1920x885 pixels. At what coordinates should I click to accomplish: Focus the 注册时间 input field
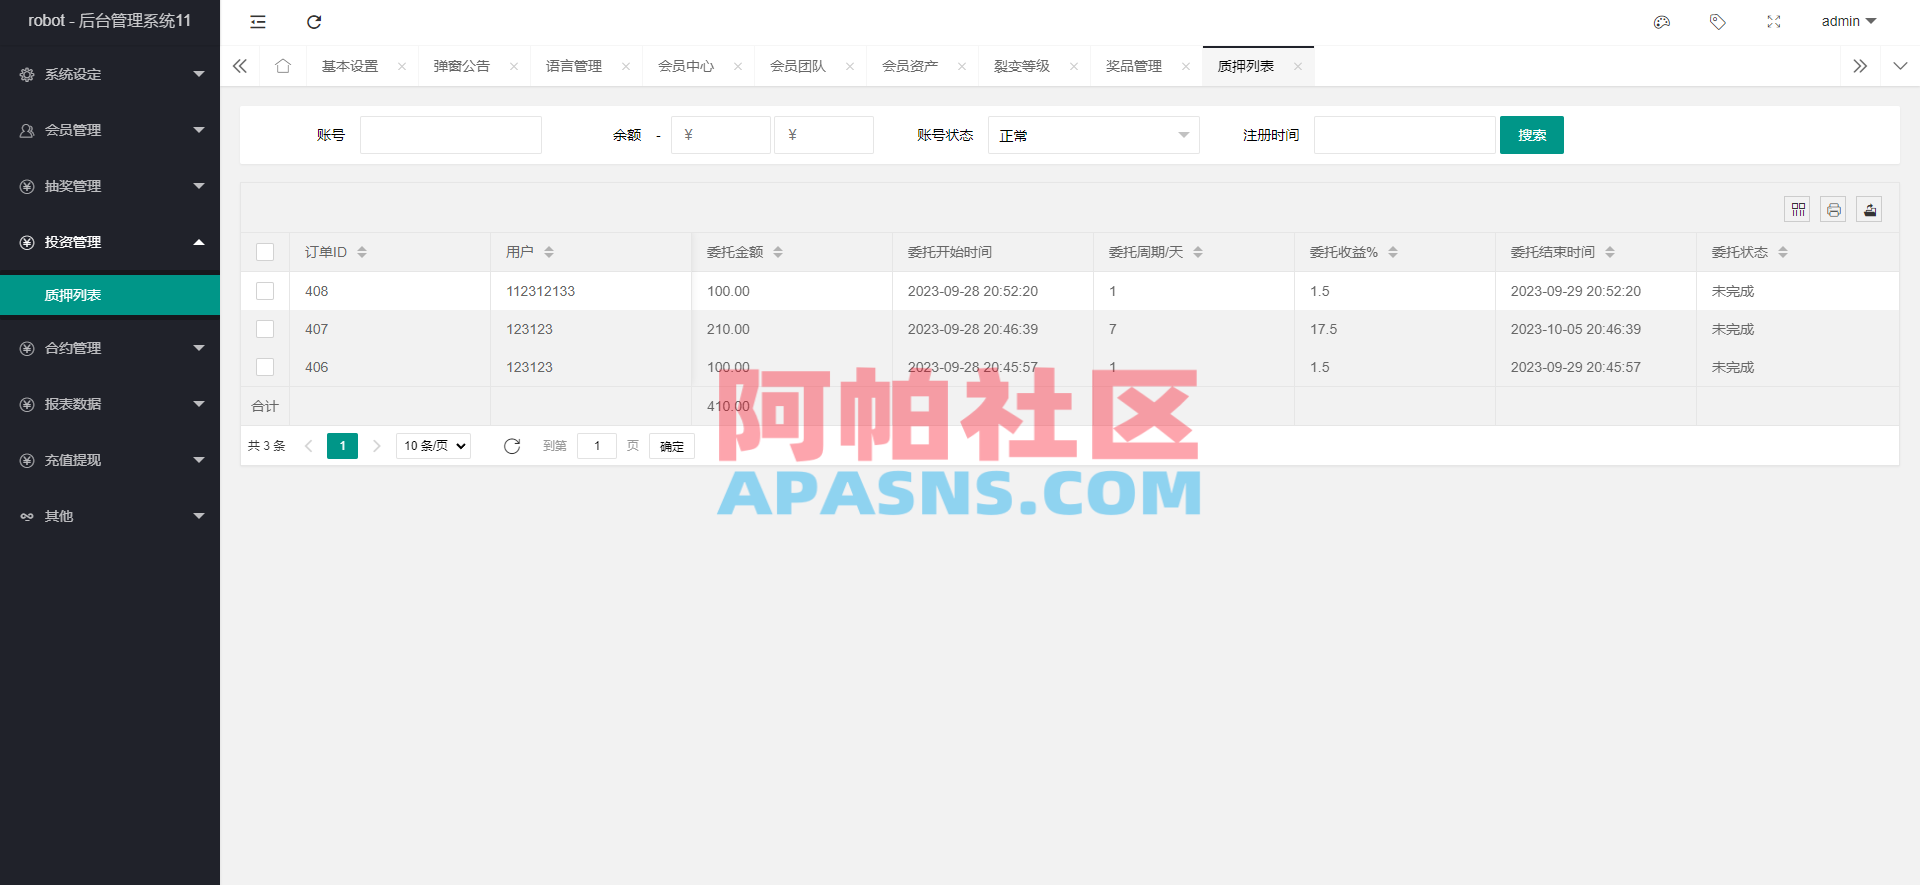1405,135
